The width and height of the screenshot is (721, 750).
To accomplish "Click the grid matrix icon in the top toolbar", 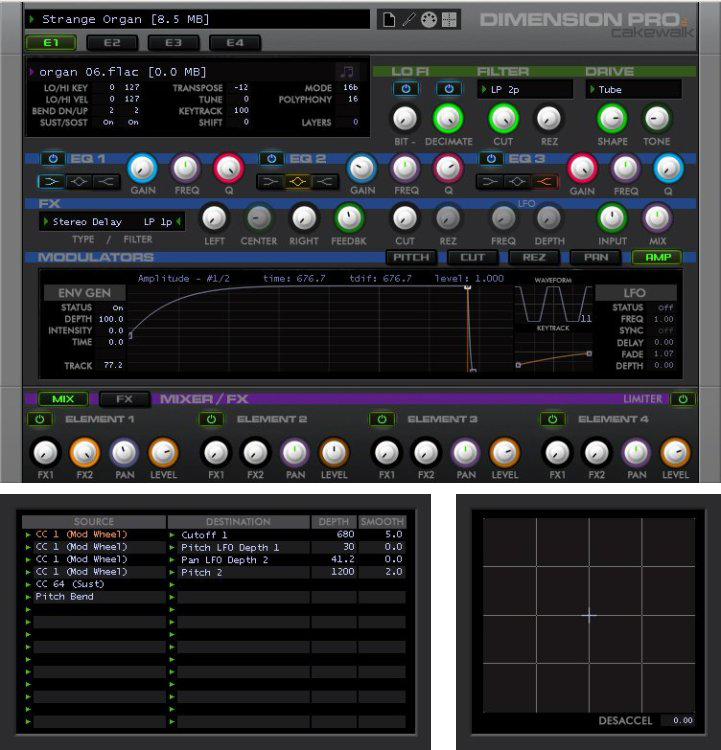I will click(449, 20).
